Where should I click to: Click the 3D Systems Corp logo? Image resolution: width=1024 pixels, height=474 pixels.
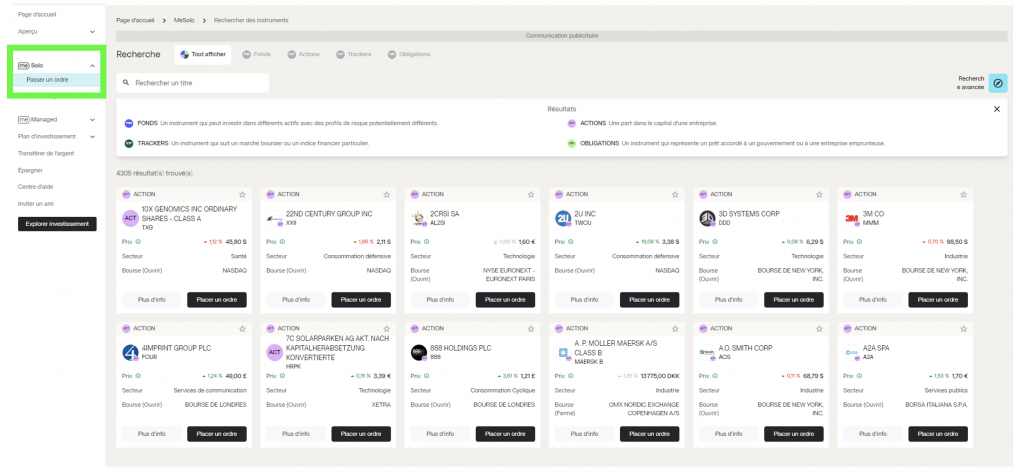[707, 219]
